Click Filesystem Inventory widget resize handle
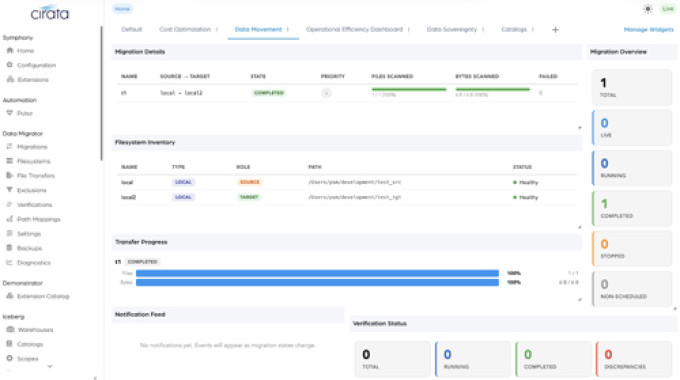Screen dimensions: 680x380 (x=579, y=227)
